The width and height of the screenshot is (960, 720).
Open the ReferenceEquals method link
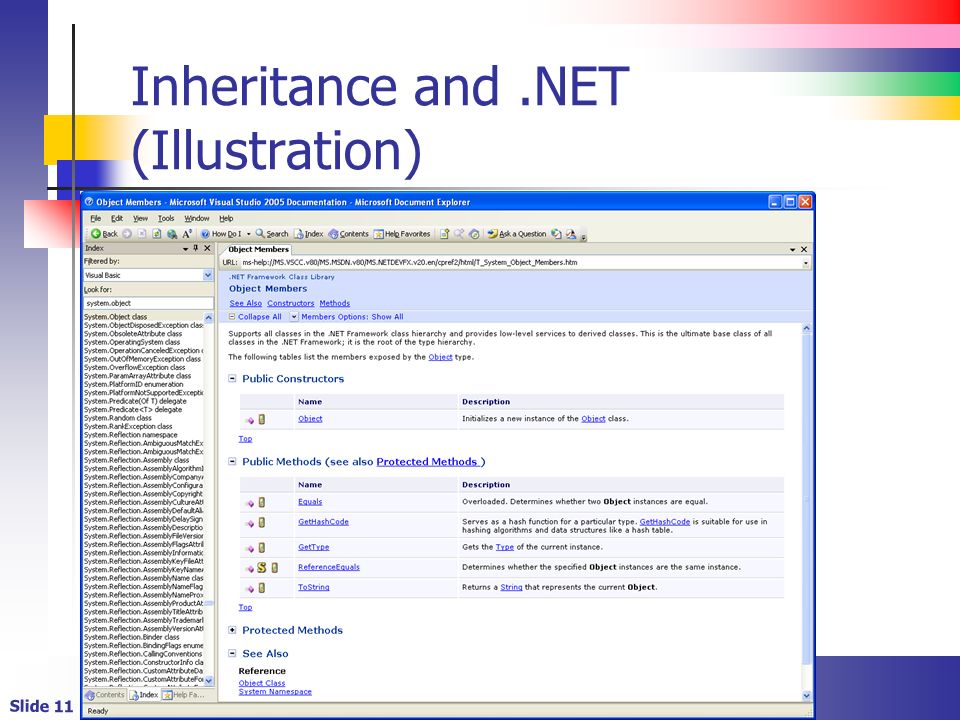[x=329, y=568]
